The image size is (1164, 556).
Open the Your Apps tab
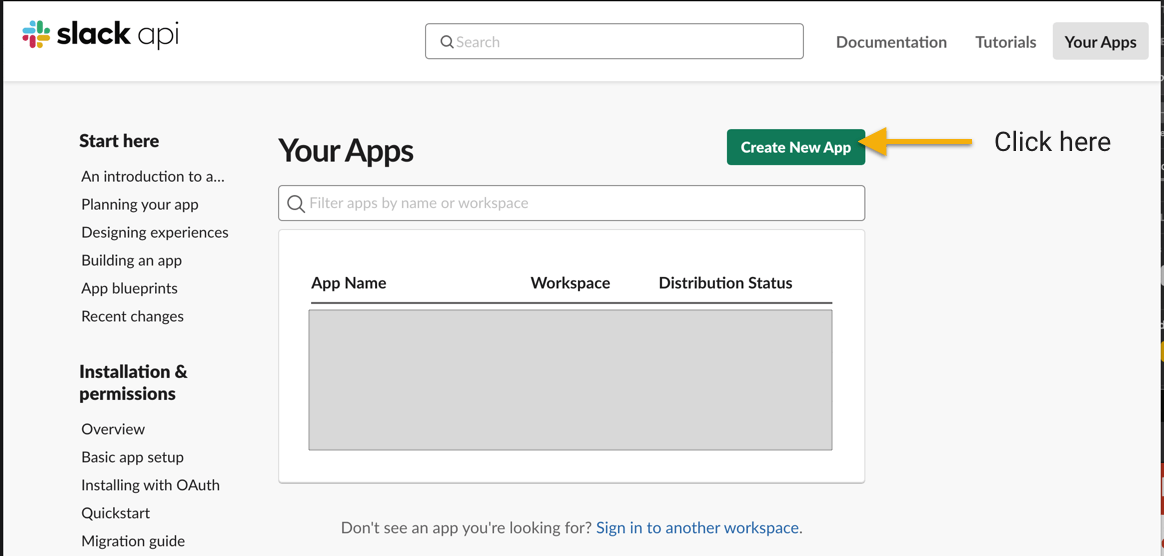pyautogui.click(x=1100, y=42)
